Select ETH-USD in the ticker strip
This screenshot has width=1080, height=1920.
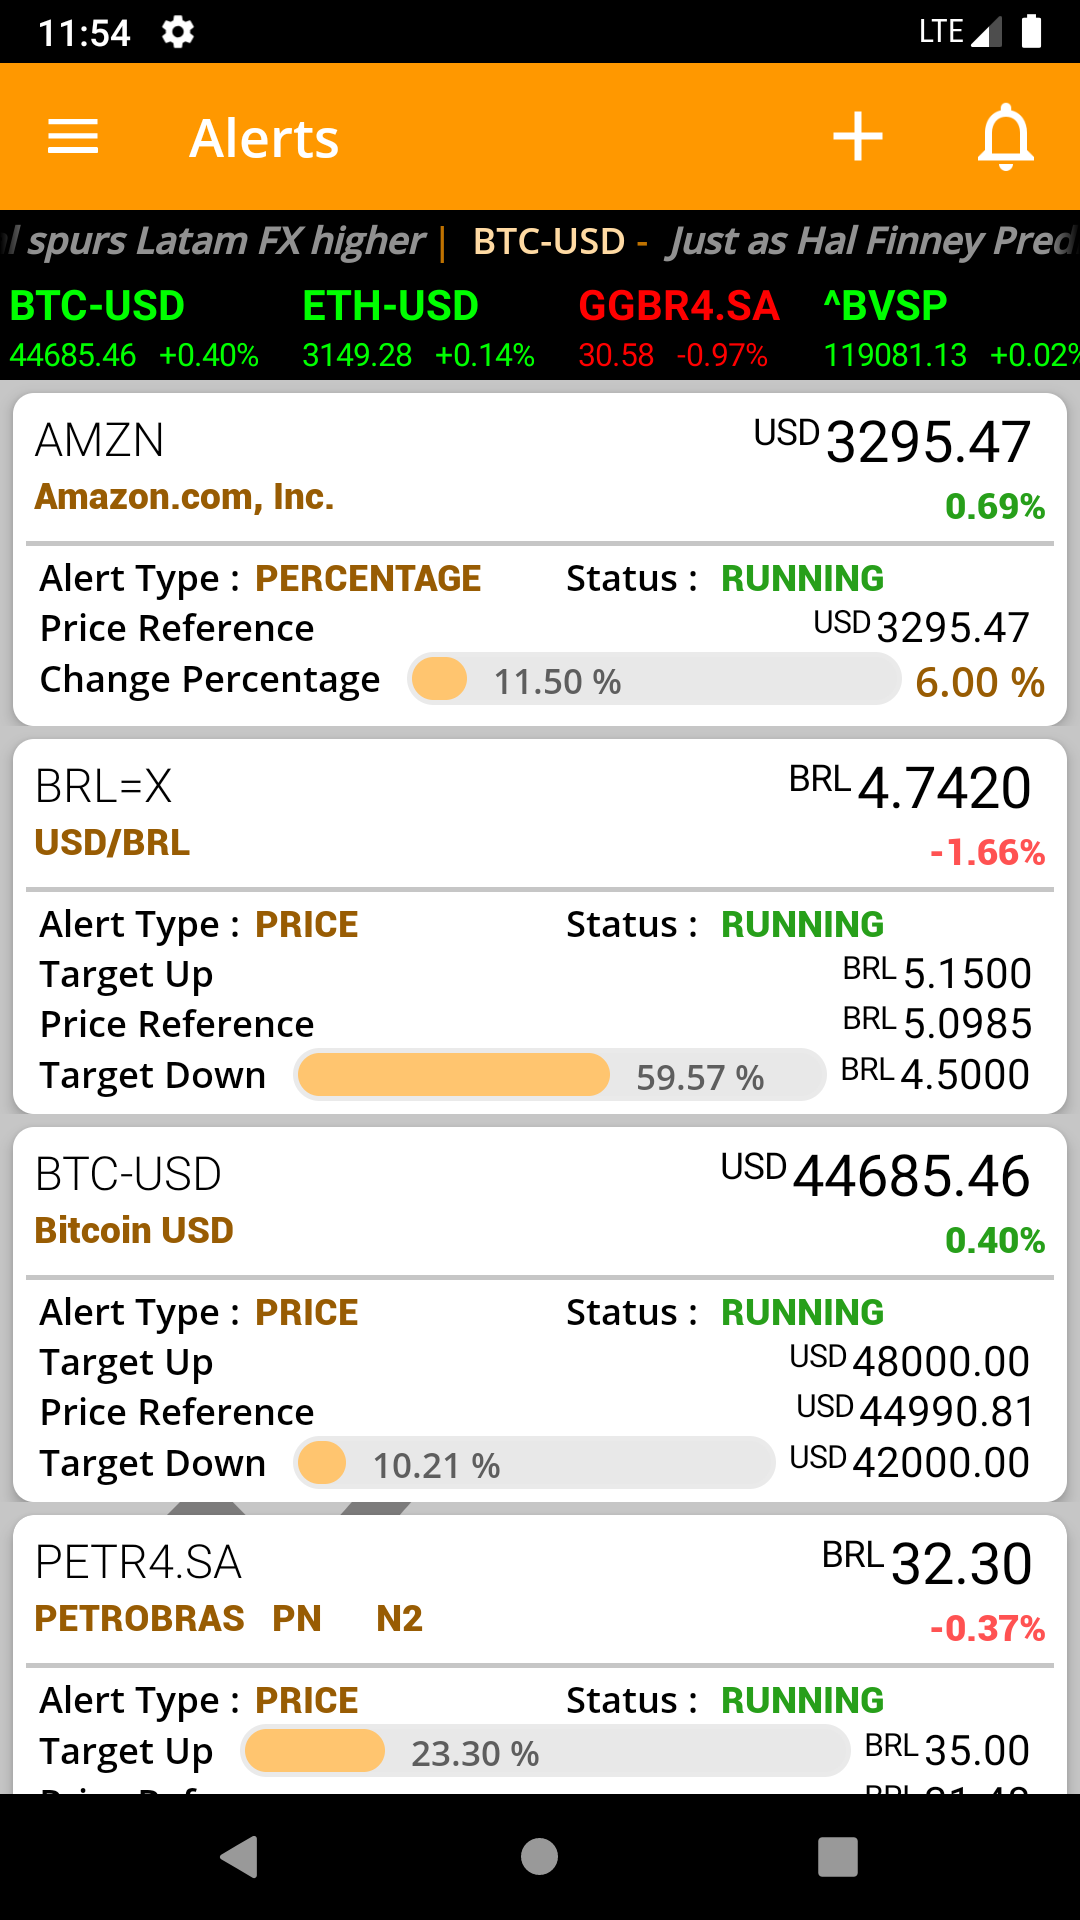pyautogui.click(x=418, y=329)
